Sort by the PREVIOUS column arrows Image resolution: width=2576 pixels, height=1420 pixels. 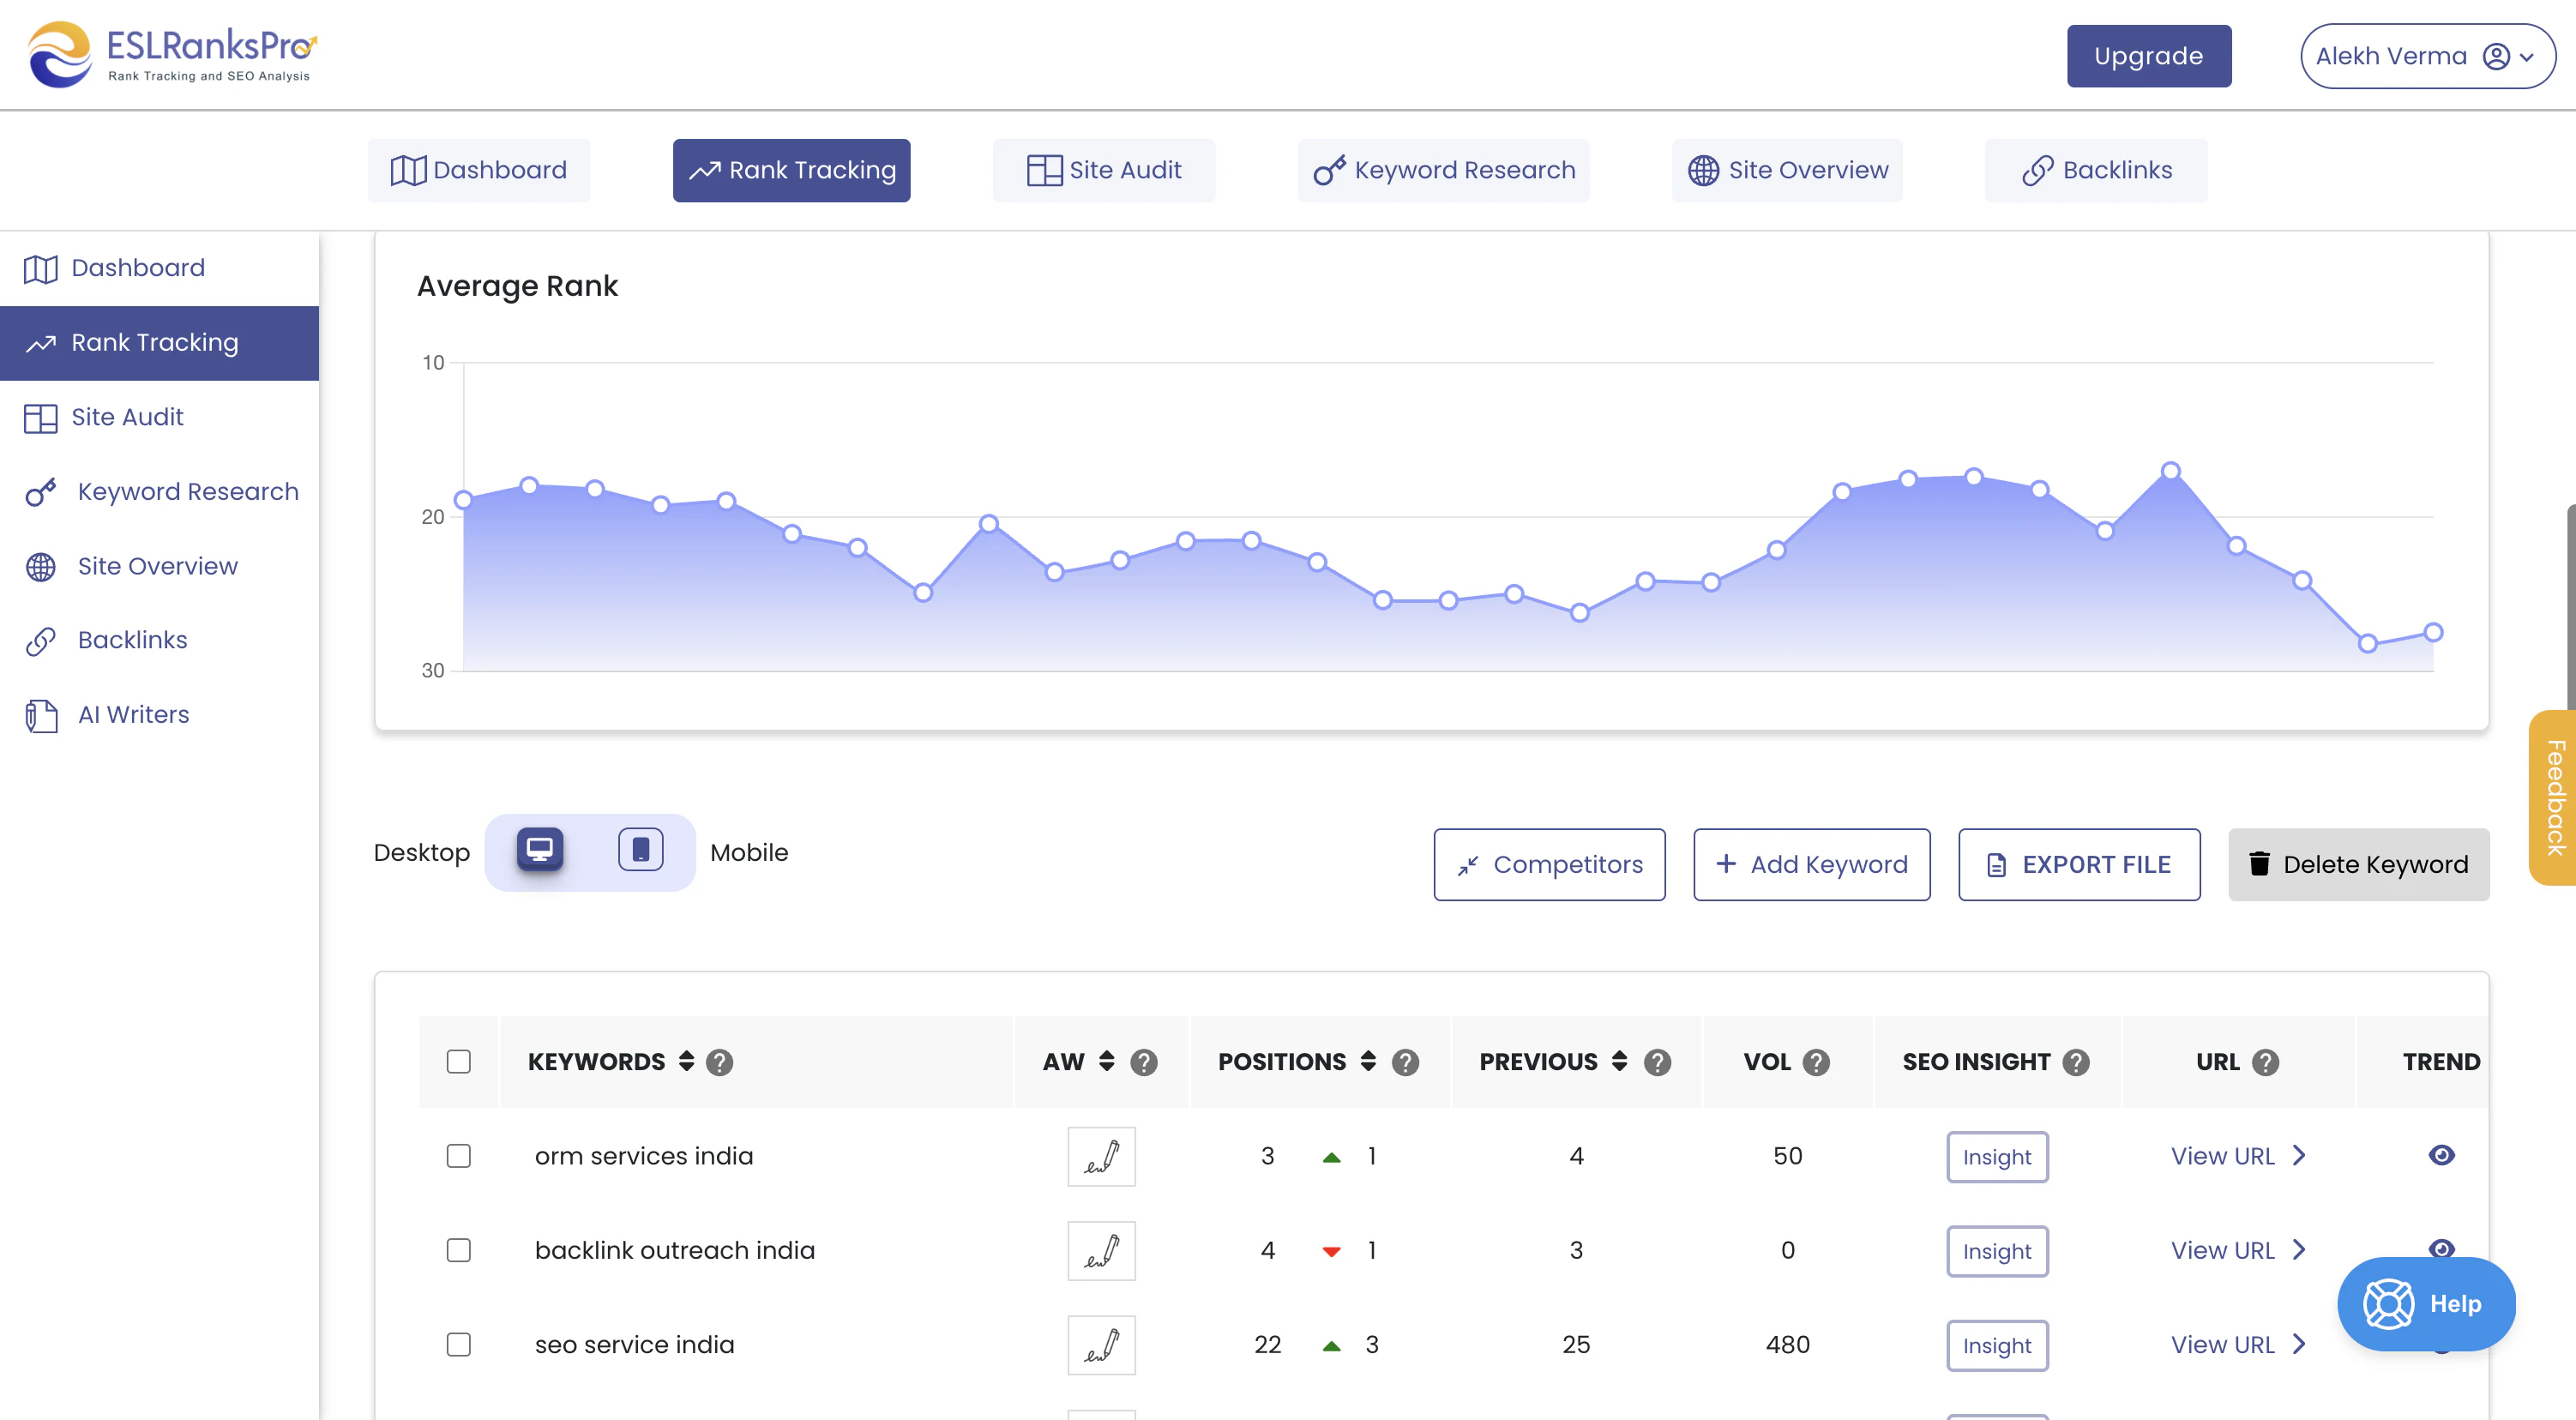[1619, 1061]
